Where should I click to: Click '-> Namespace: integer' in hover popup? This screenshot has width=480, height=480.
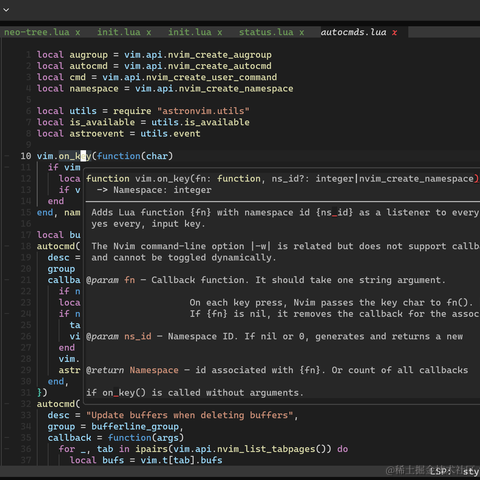pos(154,190)
